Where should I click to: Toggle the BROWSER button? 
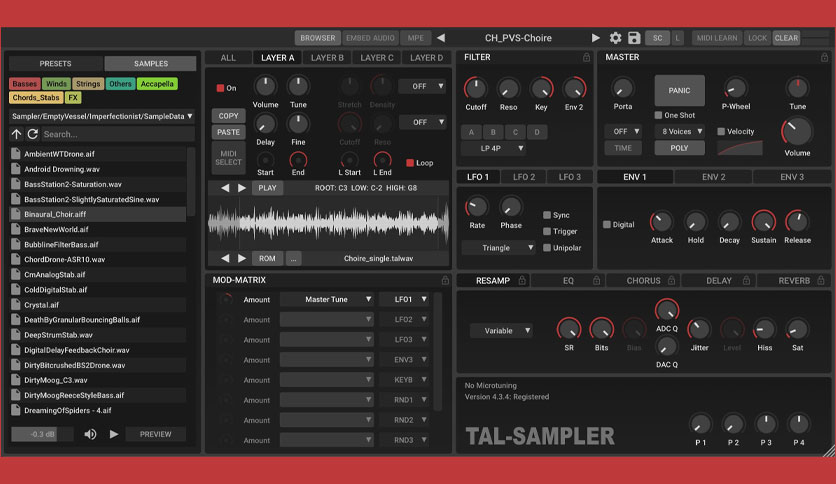(318, 38)
